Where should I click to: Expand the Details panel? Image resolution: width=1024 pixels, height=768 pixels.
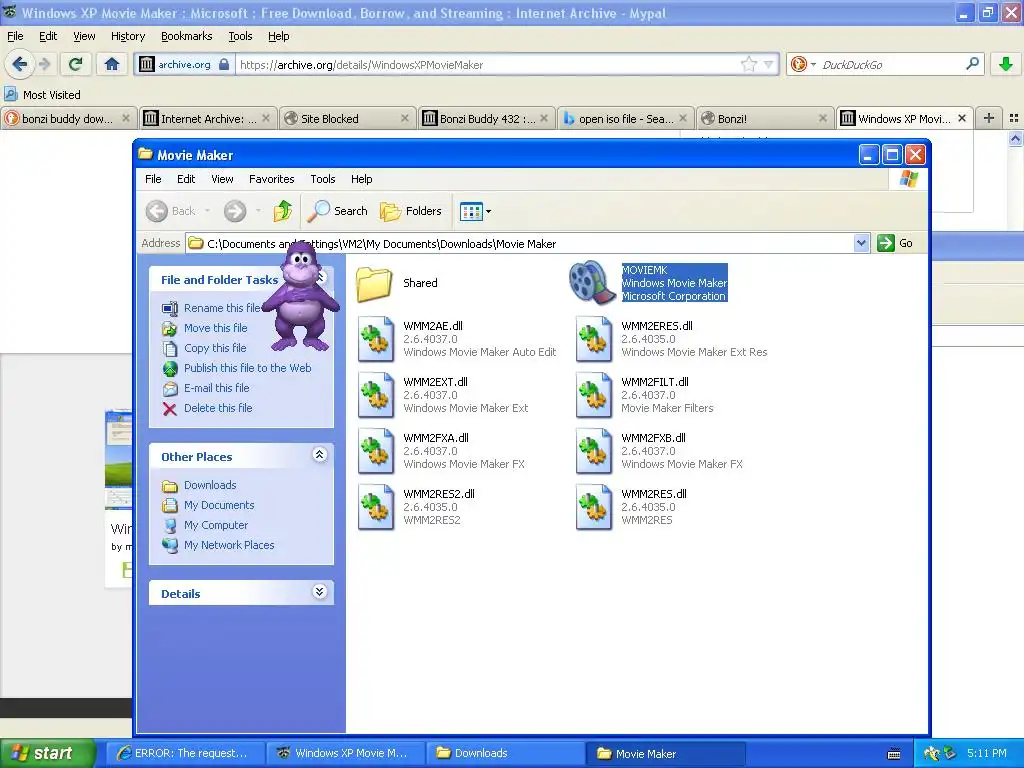[319, 592]
